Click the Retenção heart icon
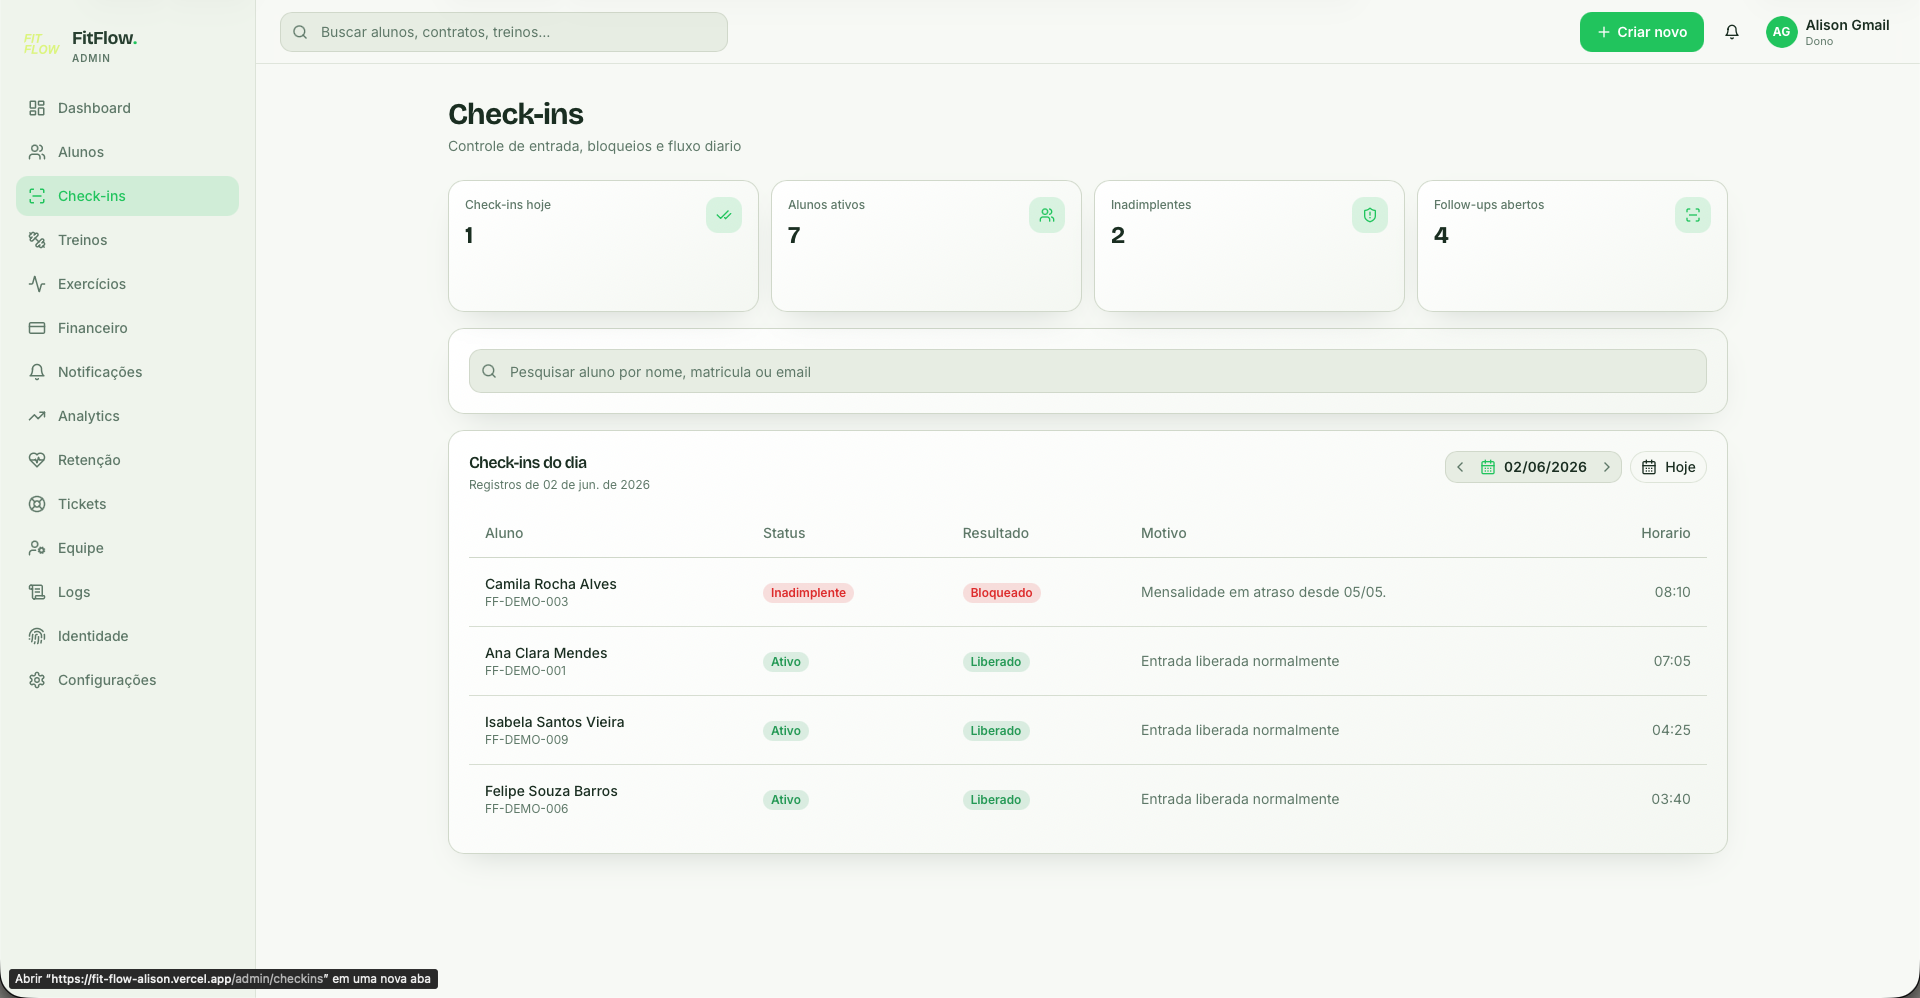The height and width of the screenshot is (998, 1920). pos(37,460)
